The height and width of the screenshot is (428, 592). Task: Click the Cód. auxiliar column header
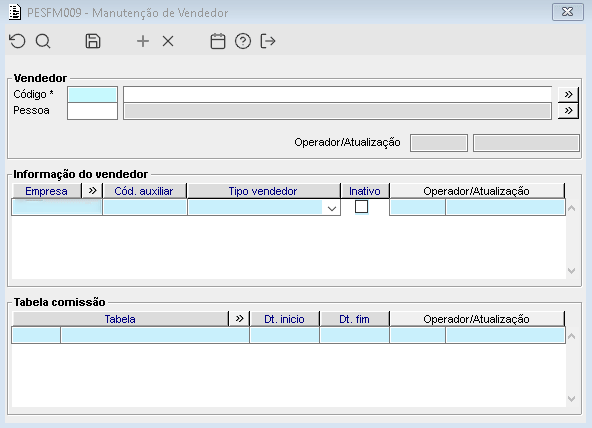[144, 191]
